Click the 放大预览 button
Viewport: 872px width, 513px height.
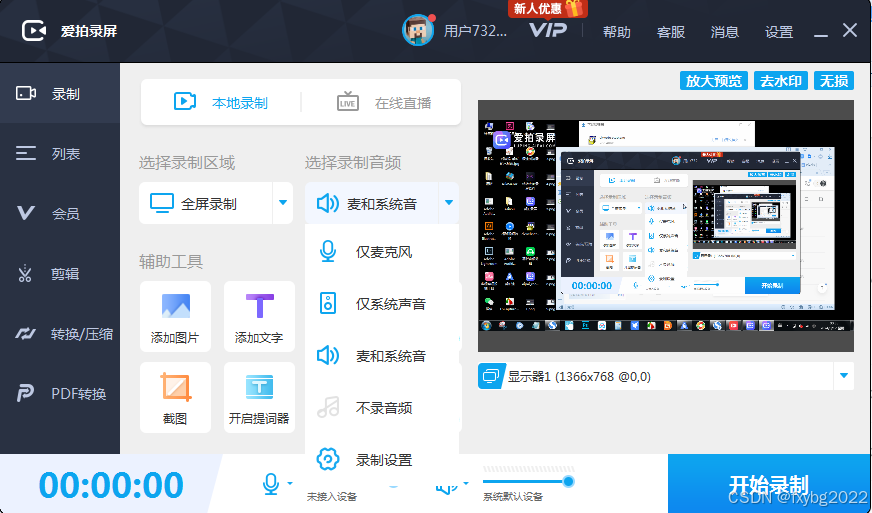(x=714, y=81)
